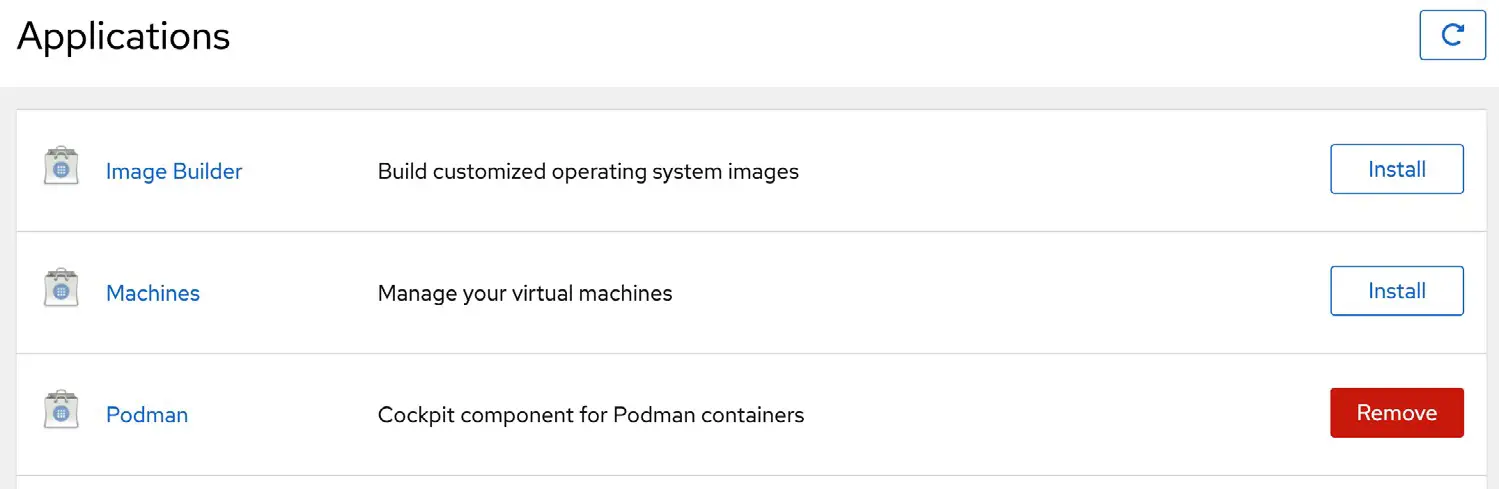This screenshot has height=489, width=1499.
Task: Select the Podman list row
Action: [751, 415]
